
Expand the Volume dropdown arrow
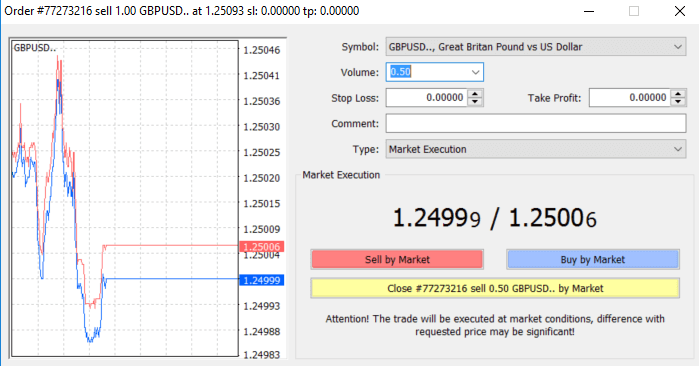pyautogui.click(x=475, y=72)
